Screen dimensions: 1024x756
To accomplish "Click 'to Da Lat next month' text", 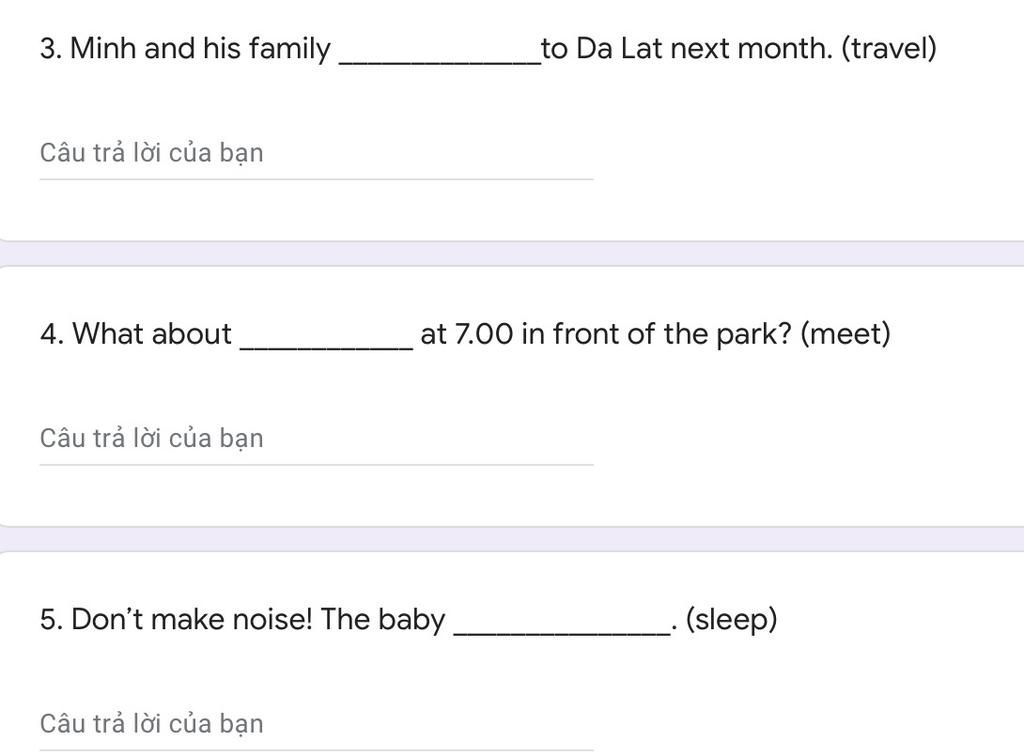I will point(686,49).
